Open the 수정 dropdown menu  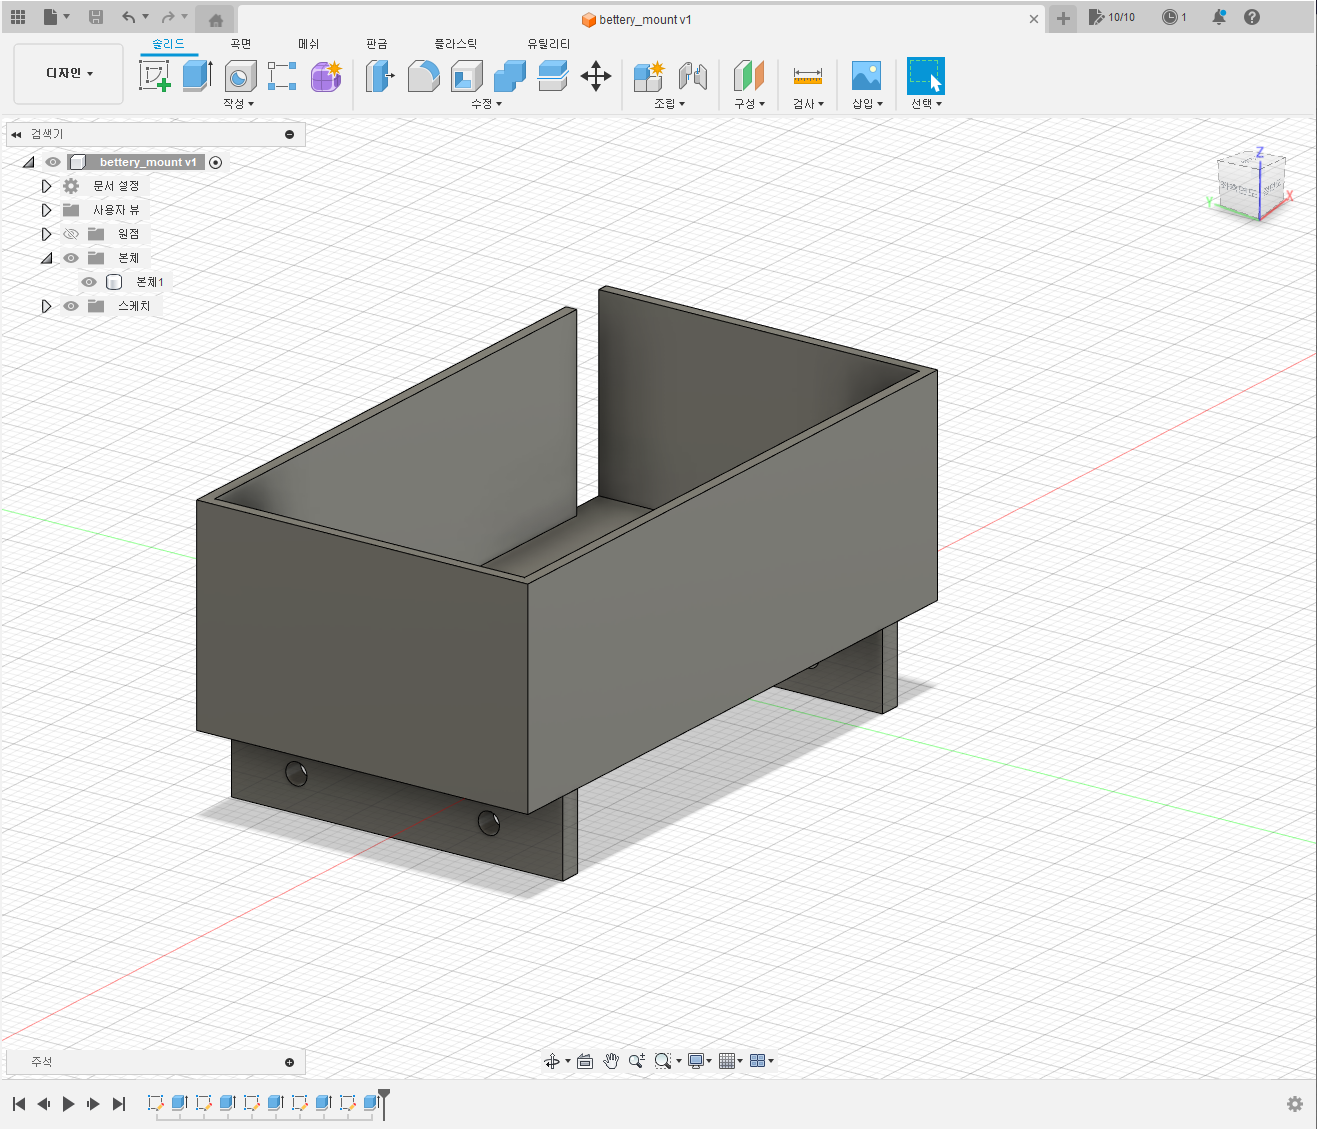point(487,104)
